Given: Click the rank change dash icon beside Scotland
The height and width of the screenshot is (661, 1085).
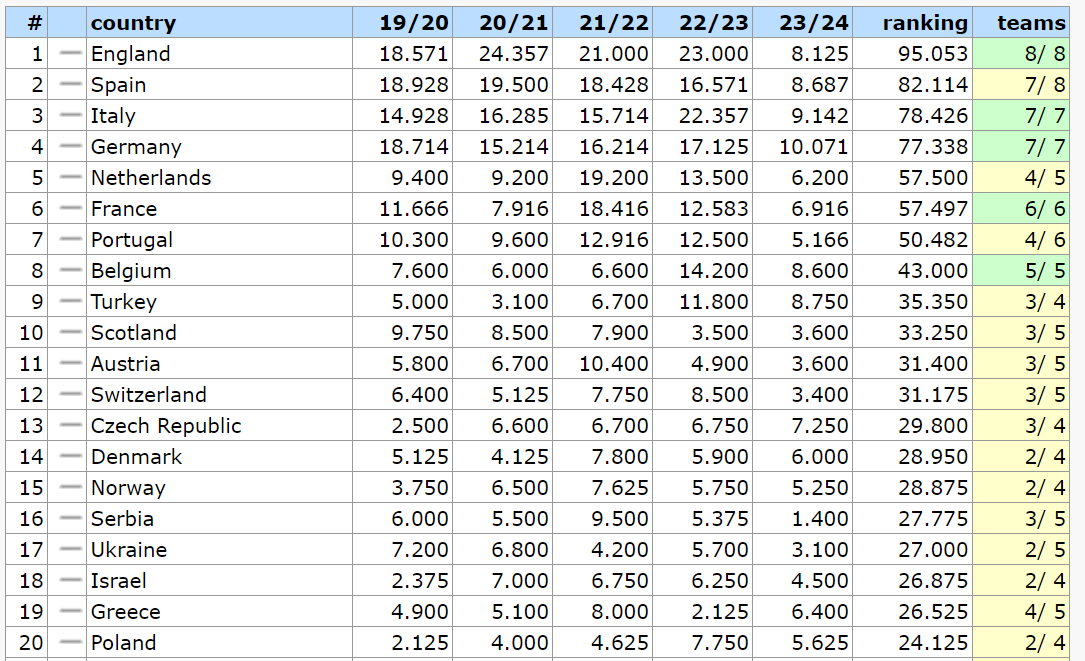Looking at the screenshot, I should 69,333.
